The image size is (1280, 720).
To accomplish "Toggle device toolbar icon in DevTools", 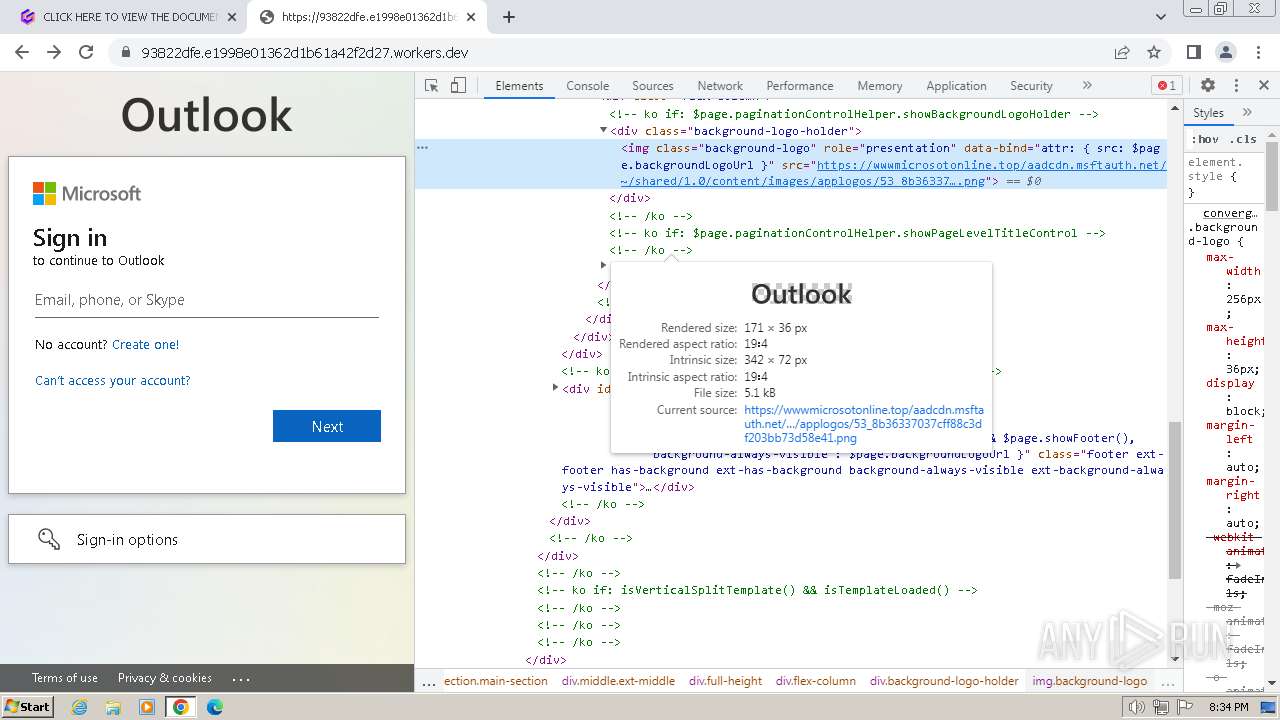I will tap(458, 86).
